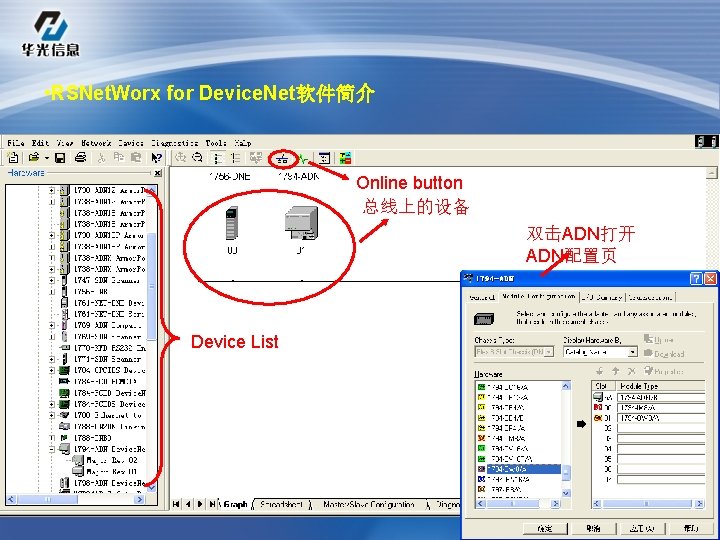Image resolution: width=720 pixels, height=540 pixels.
Task: Select Major Rev 02 under 1794-ADN
Action: [111, 460]
